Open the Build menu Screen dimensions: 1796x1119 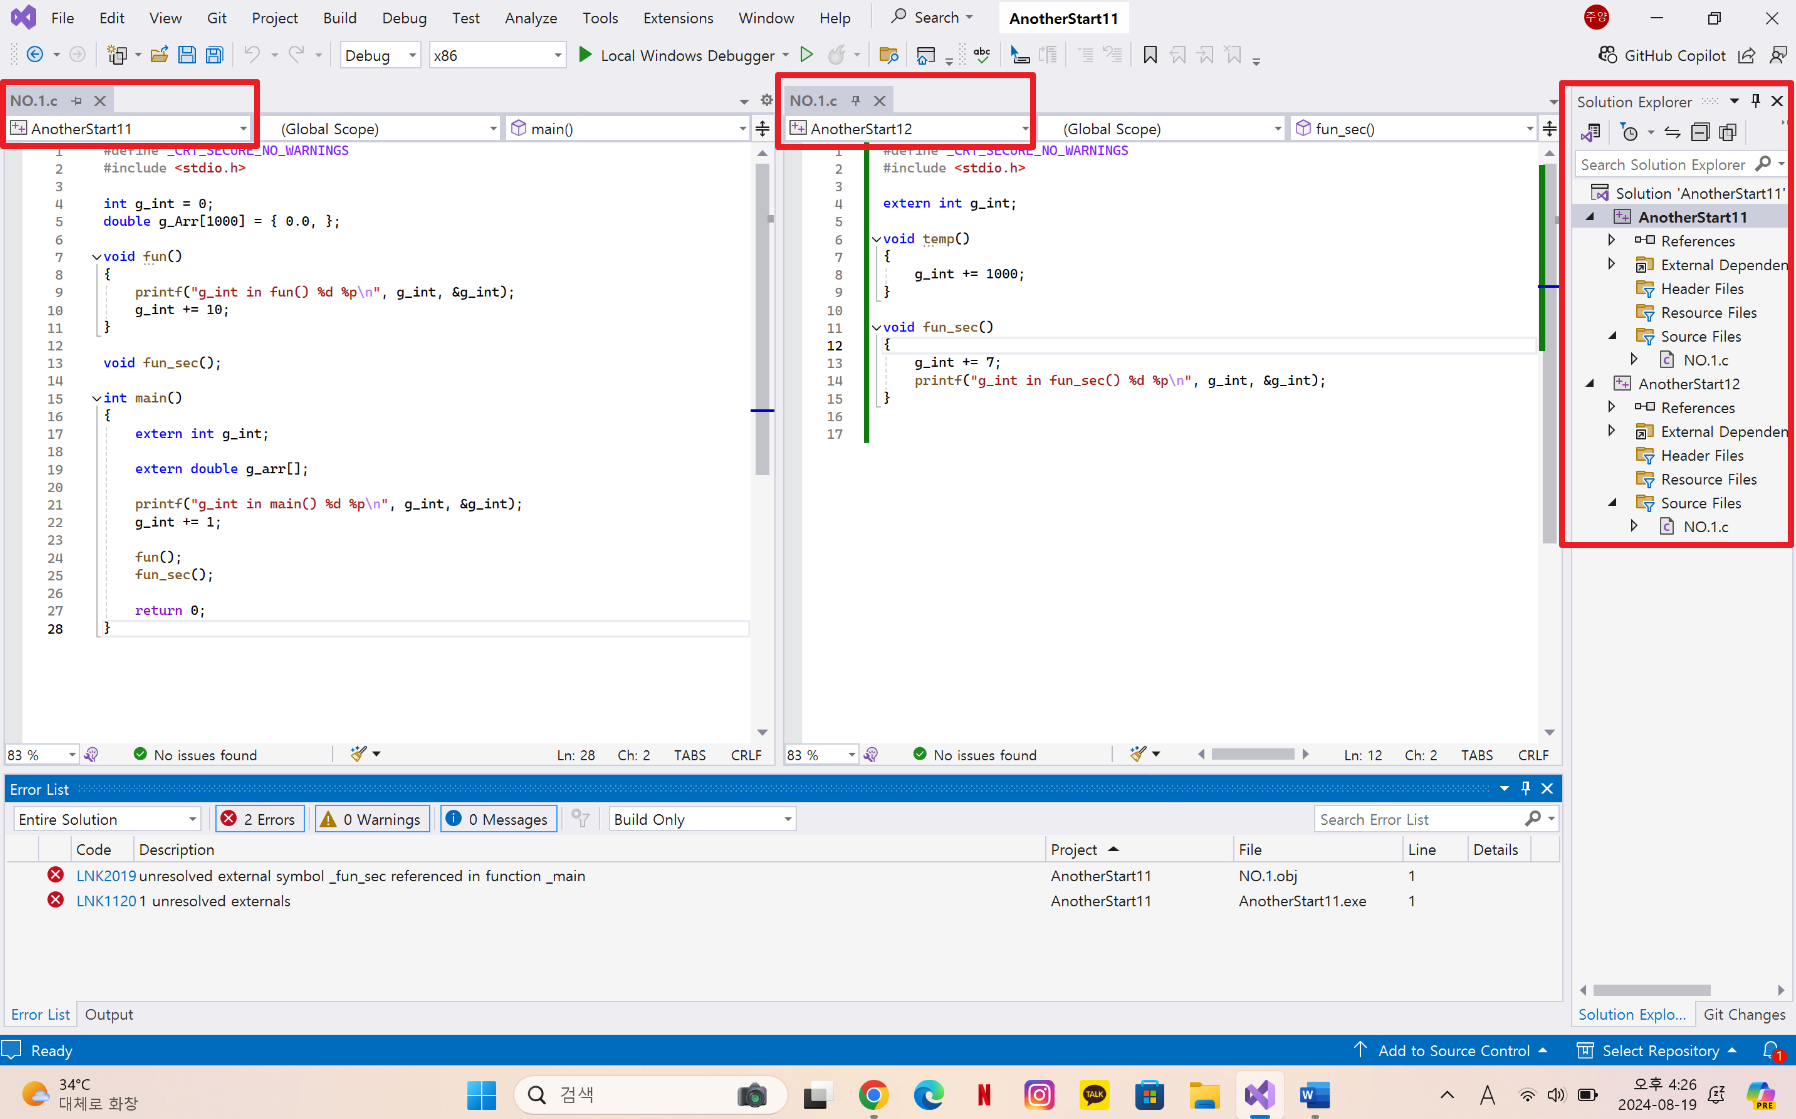point(340,18)
